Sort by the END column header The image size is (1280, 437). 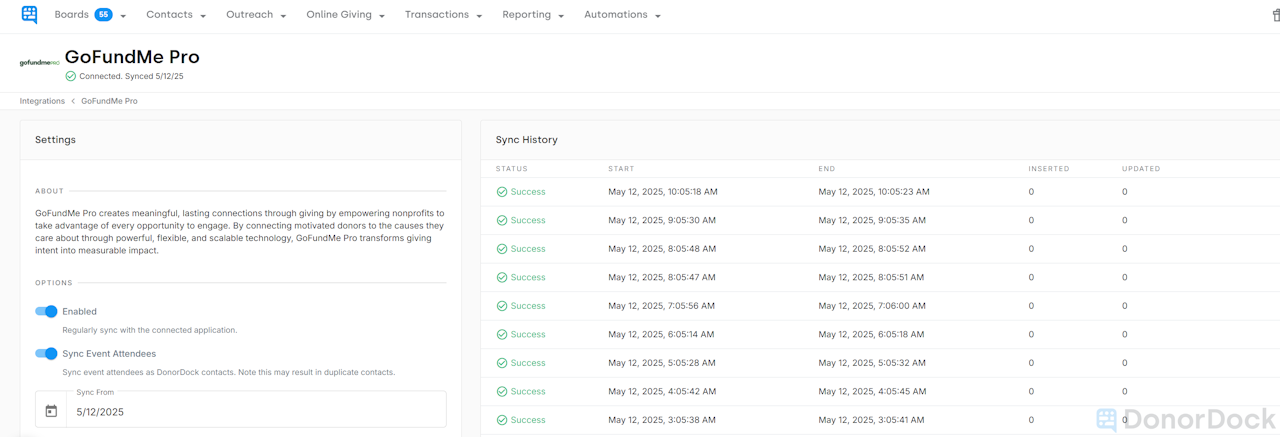coord(826,169)
